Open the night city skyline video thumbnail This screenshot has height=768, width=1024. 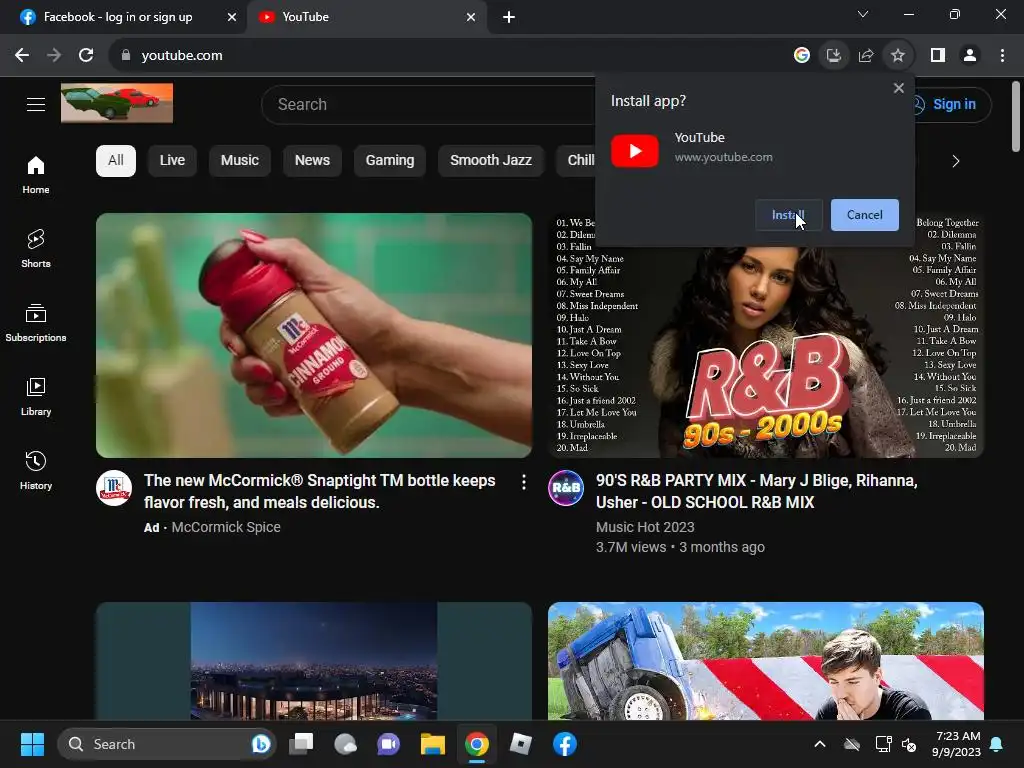tap(314, 661)
